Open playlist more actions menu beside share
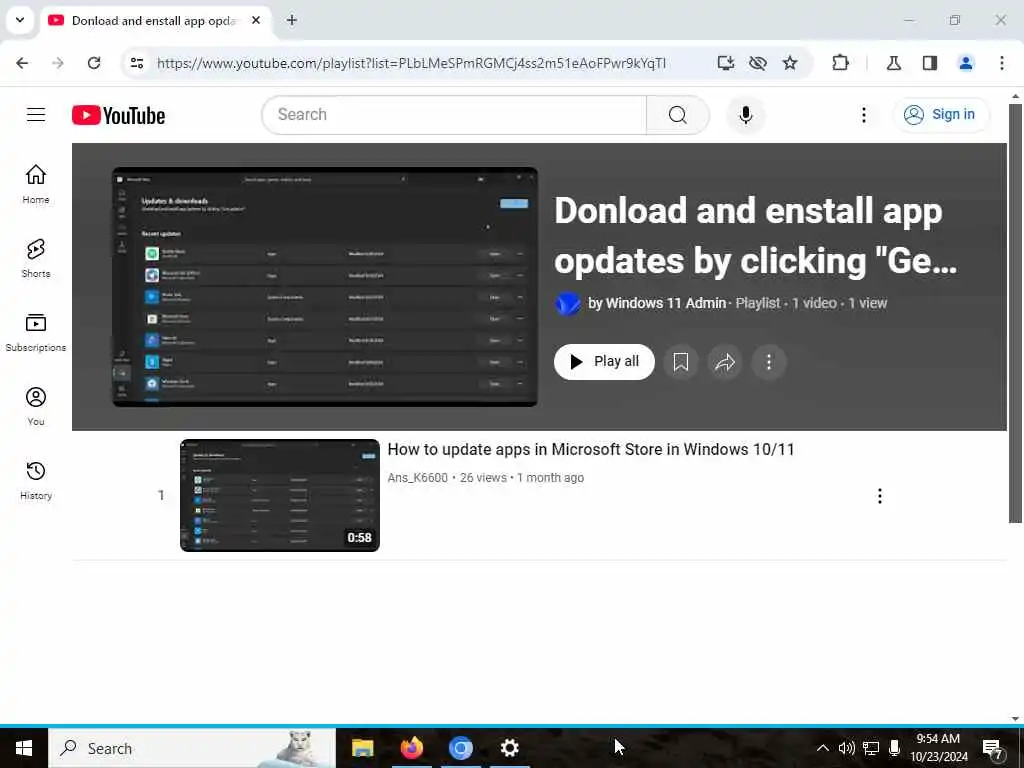The image size is (1024, 768). pos(769,362)
